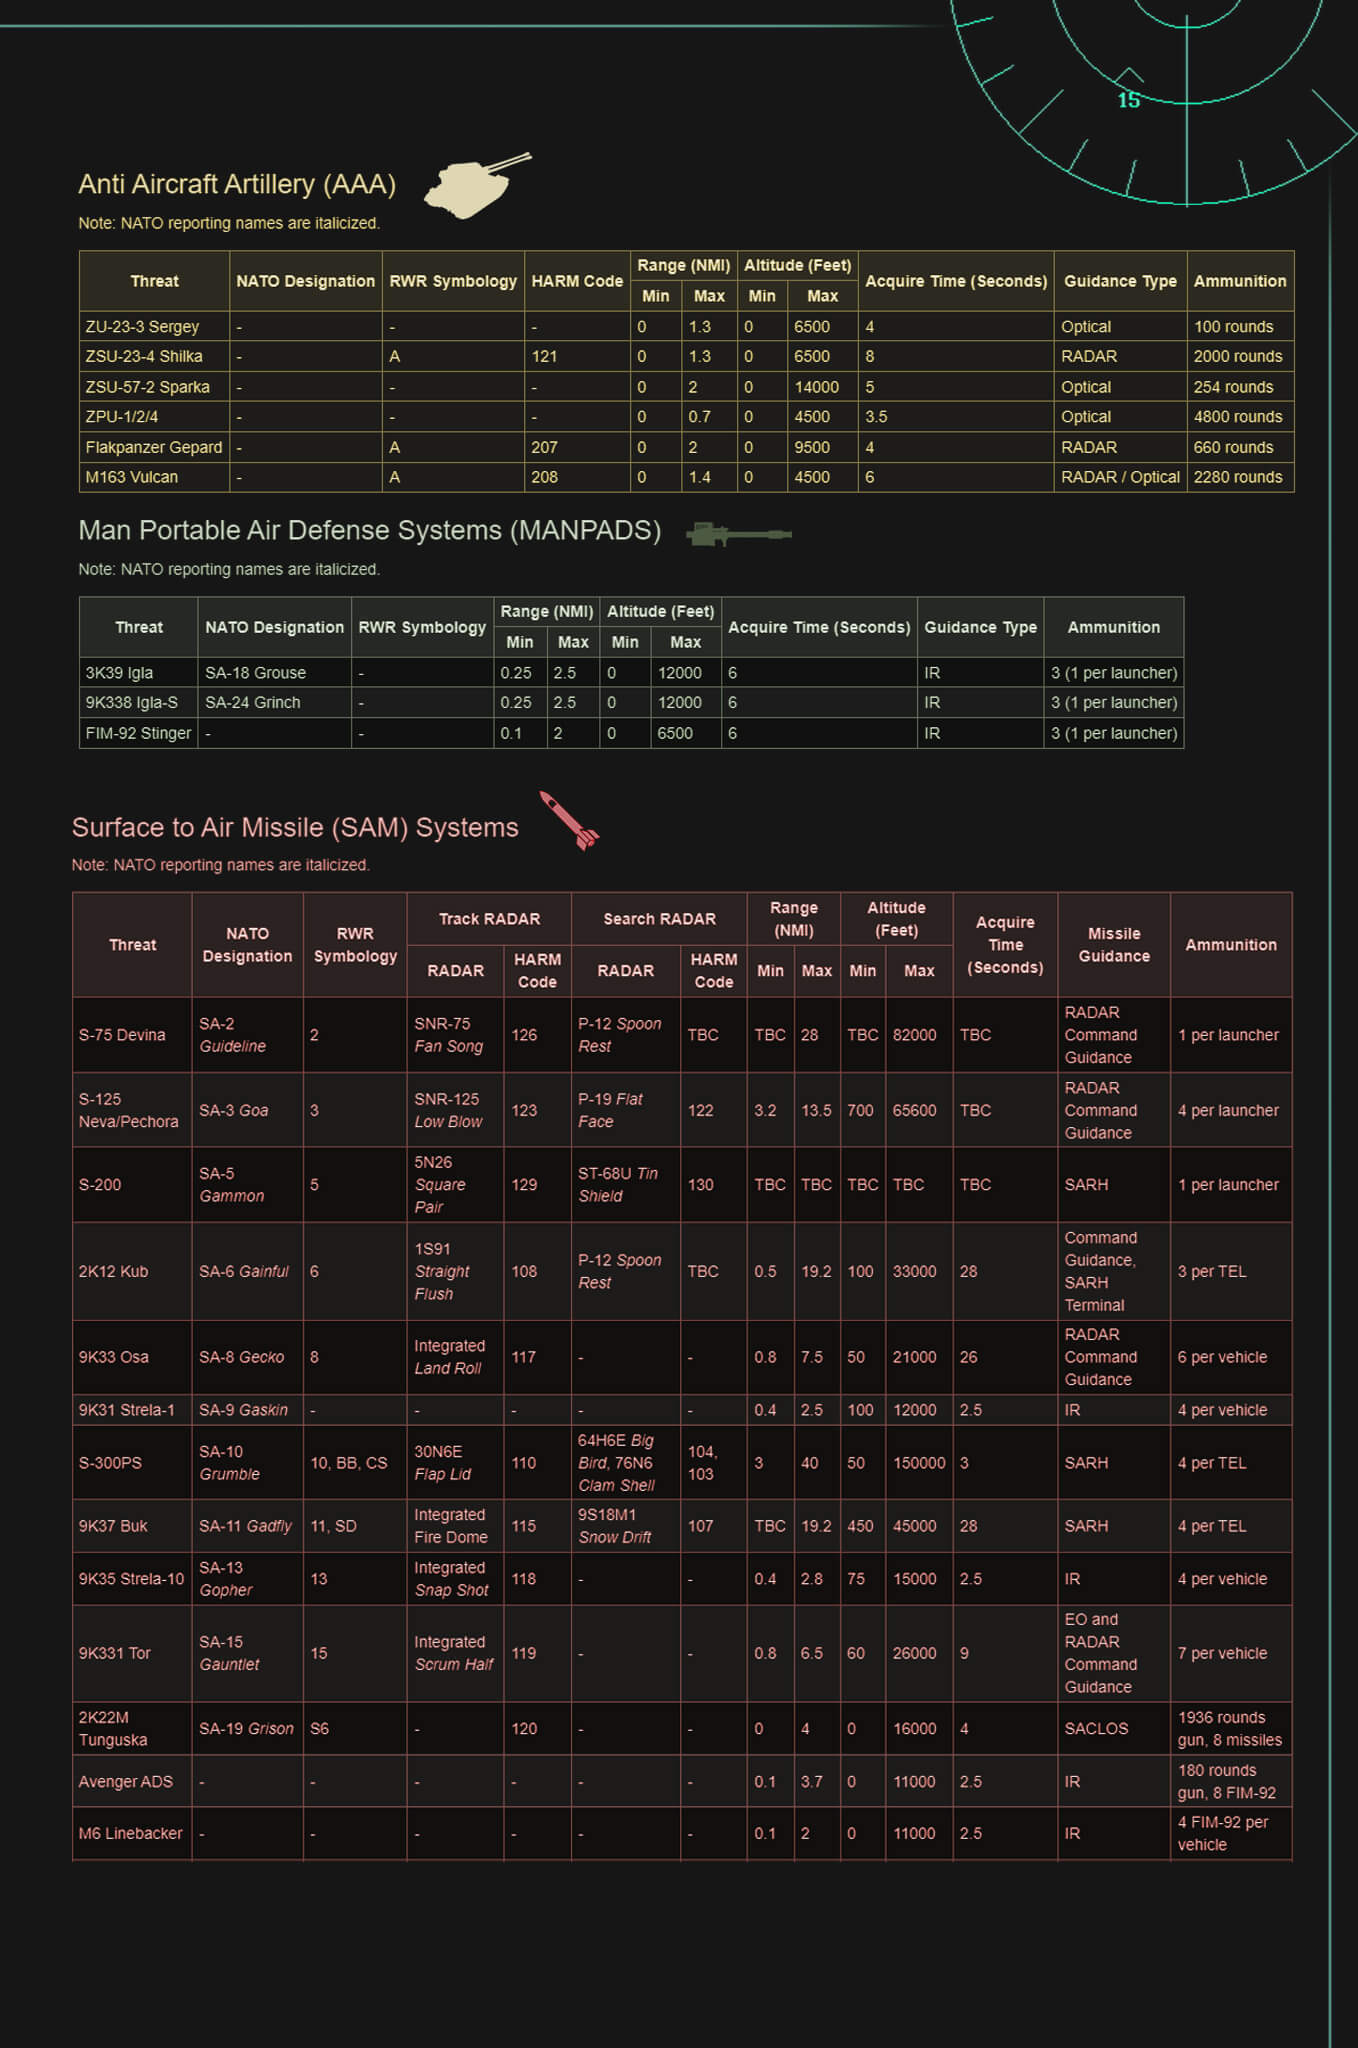The height and width of the screenshot is (2048, 1358).
Task: Select the SA-19 Grison designation cell
Action: [x=246, y=1729]
